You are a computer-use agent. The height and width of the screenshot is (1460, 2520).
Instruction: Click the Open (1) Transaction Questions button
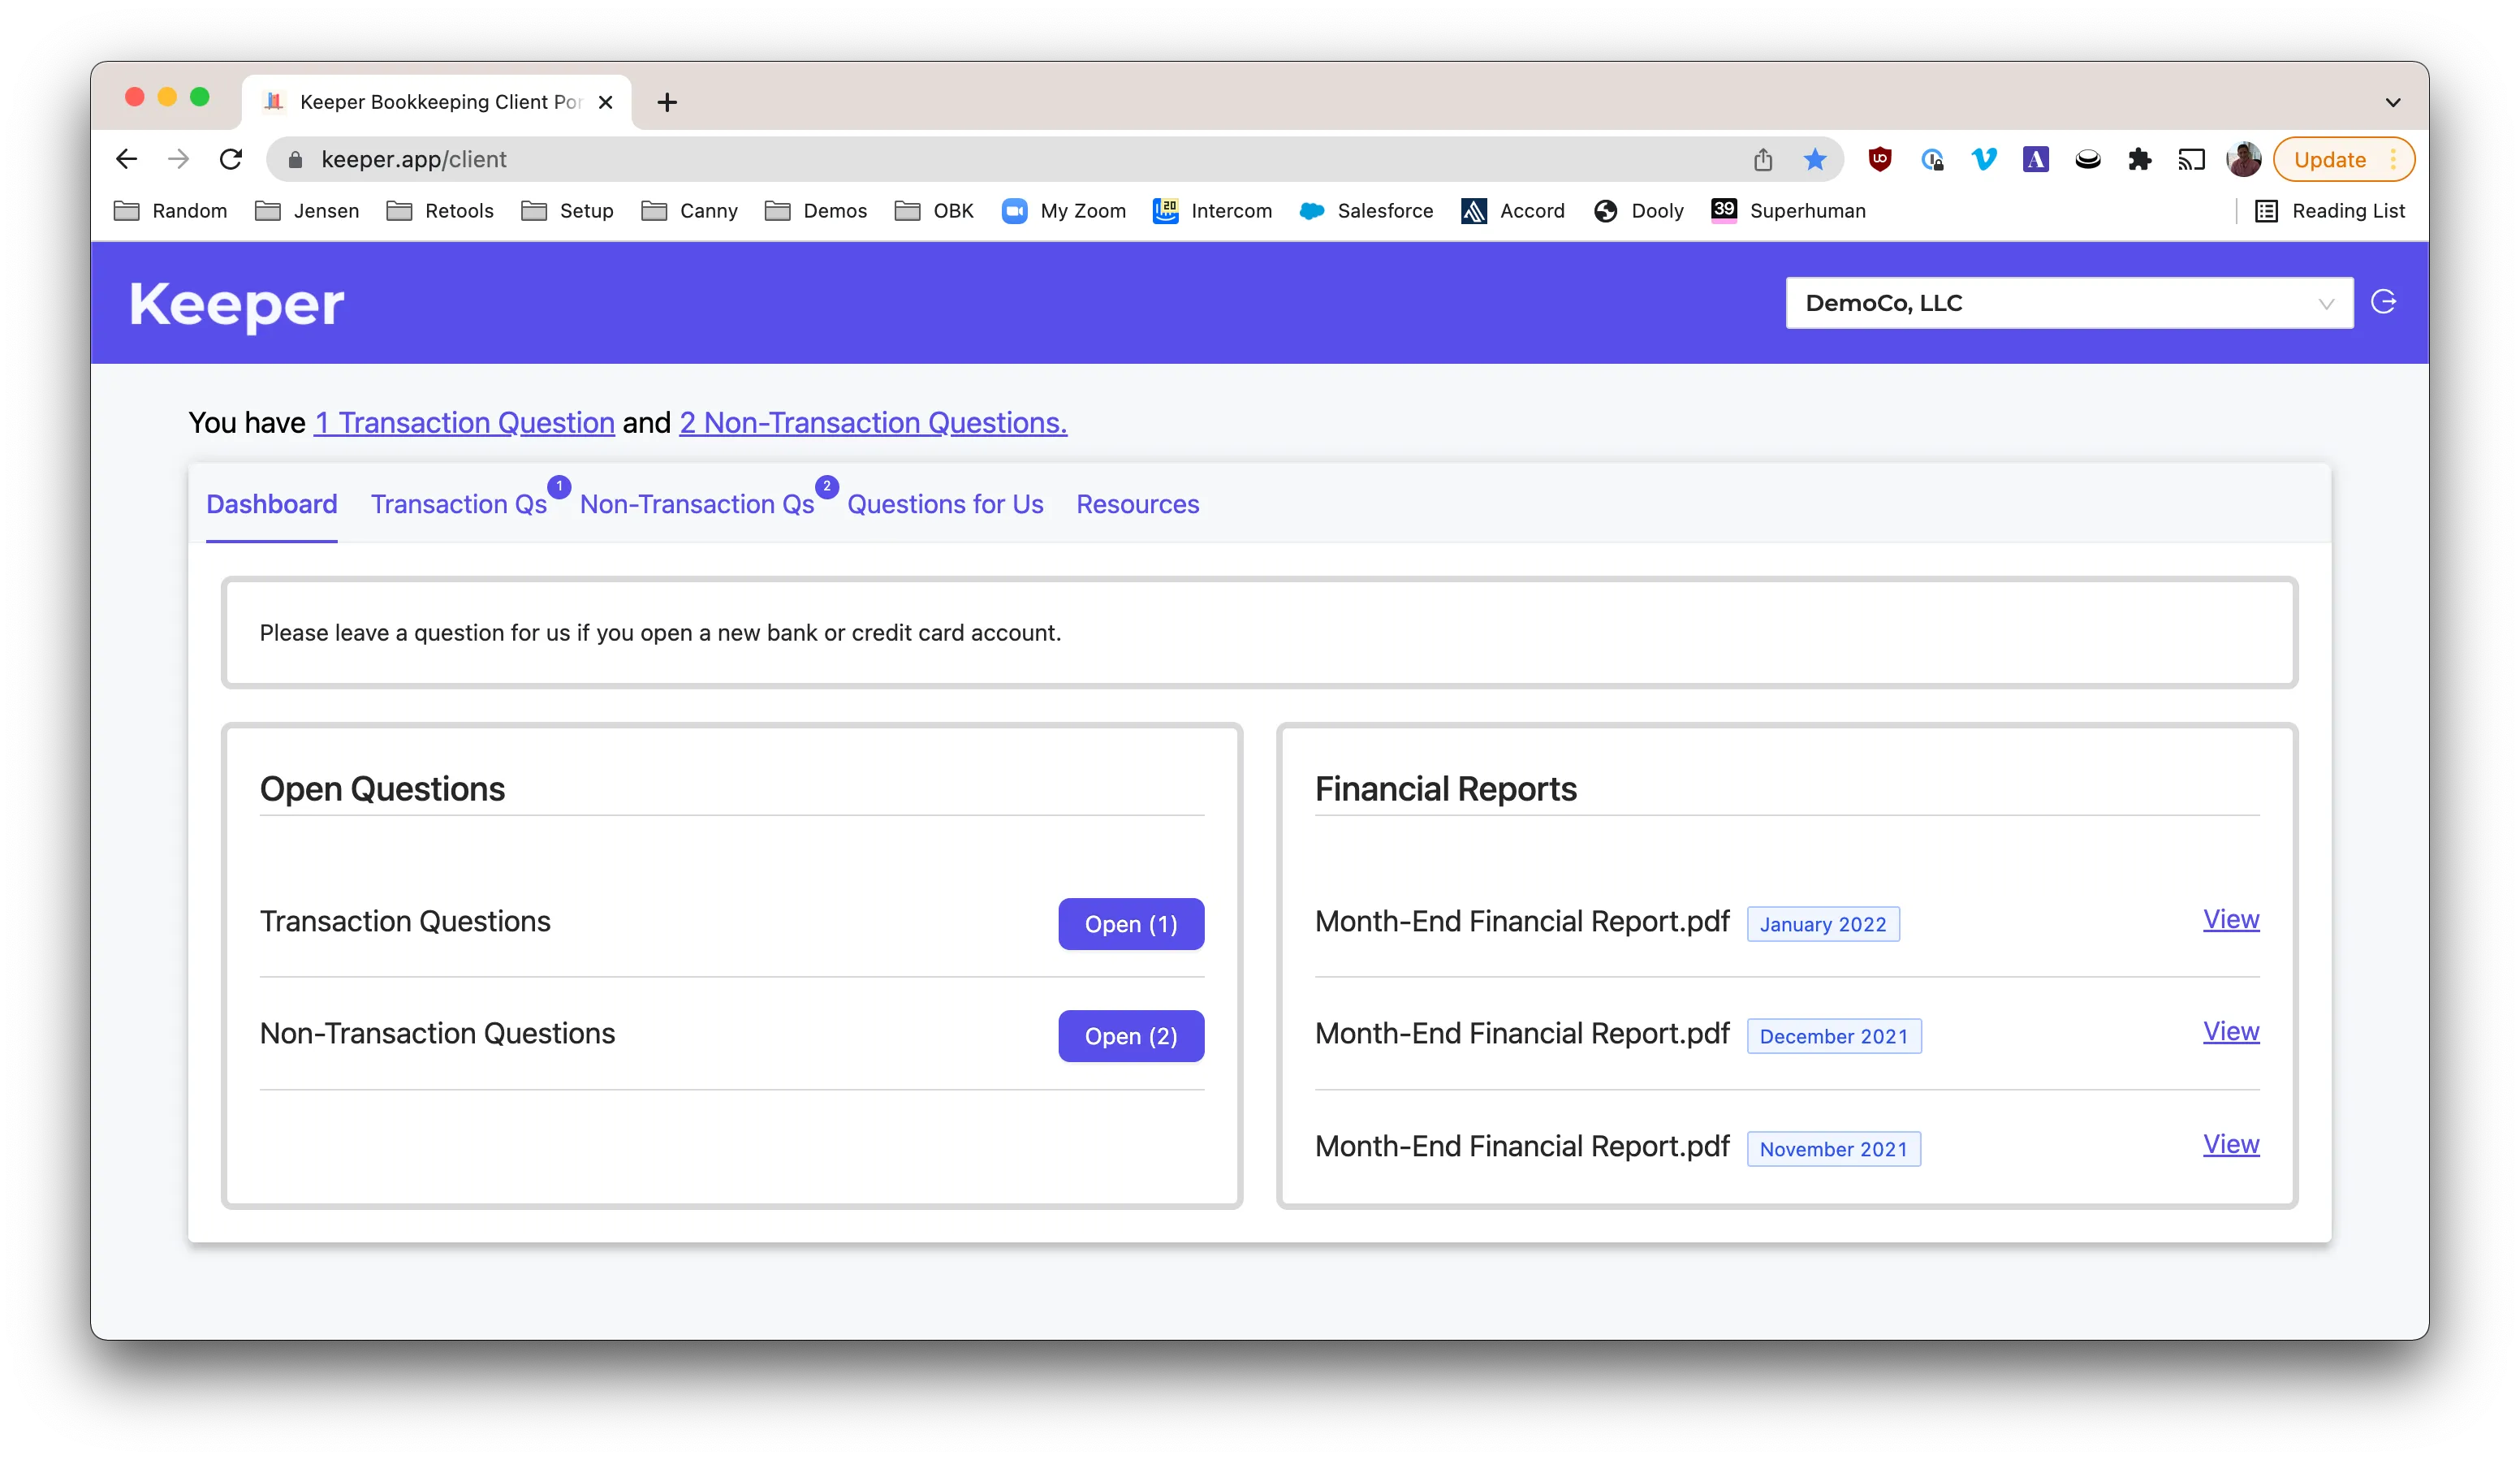tap(1131, 924)
